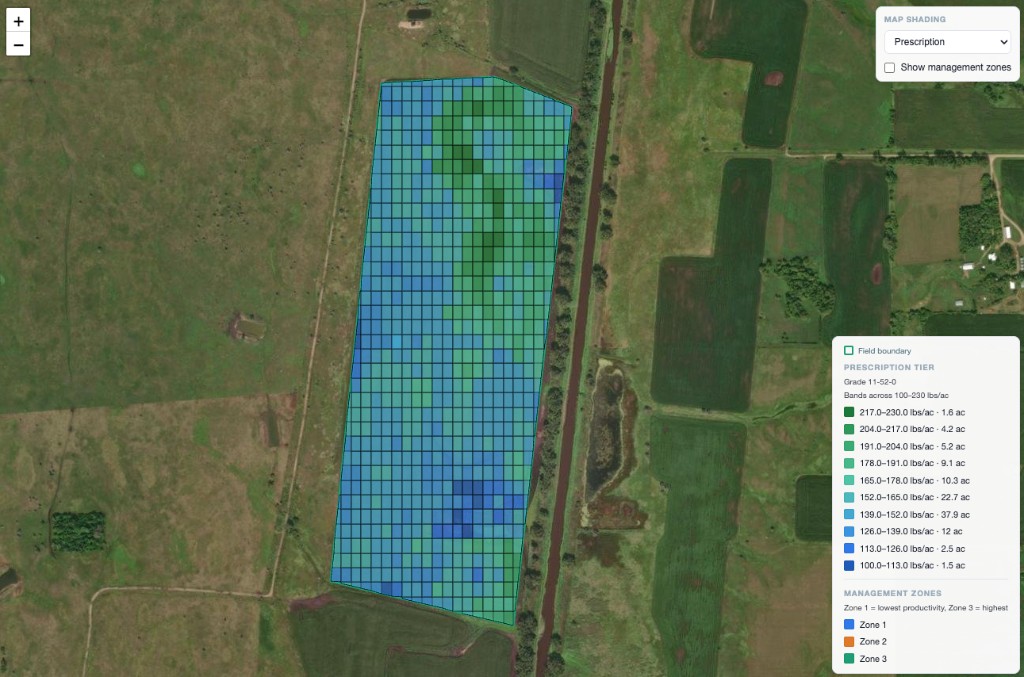1024x677 pixels.
Task: Click the MAP SHADING heading
Action: [915, 19]
